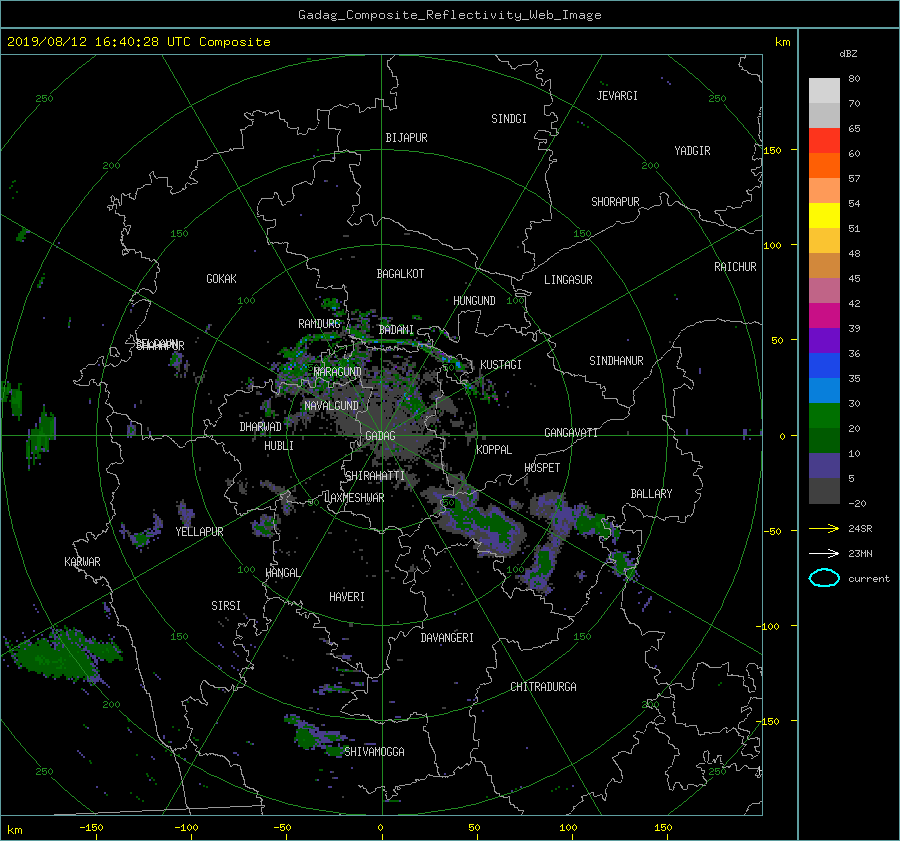Image resolution: width=900 pixels, height=841 pixels.
Task: Click the SINDGI city label
Action: point(509,119)
